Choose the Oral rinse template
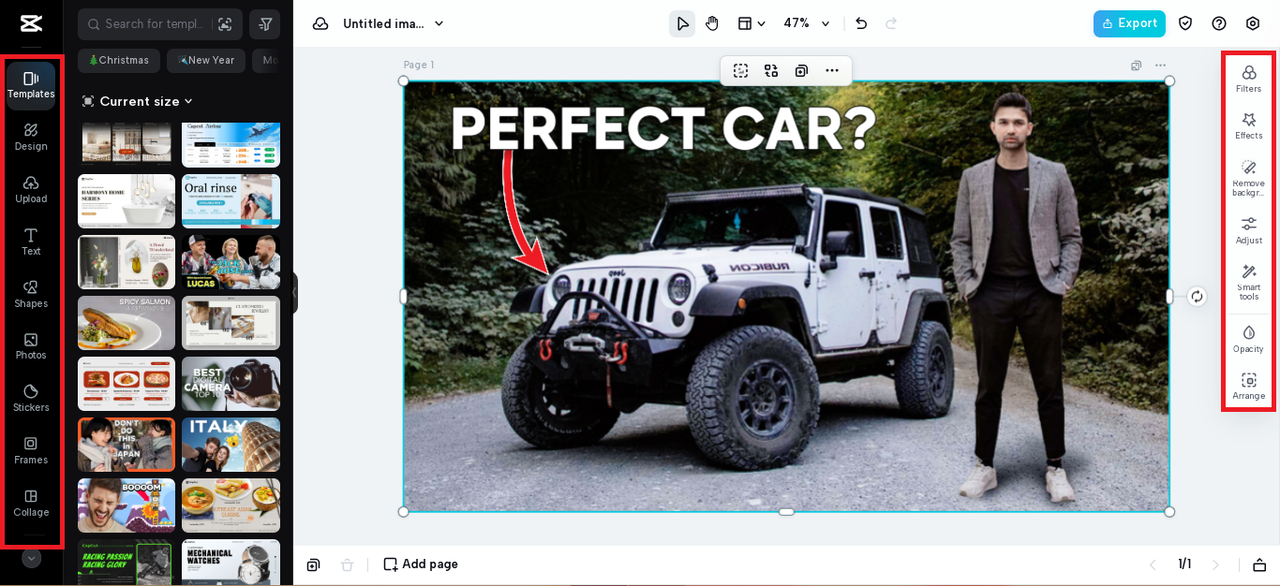1280x586 pixels. coord(231,200)
